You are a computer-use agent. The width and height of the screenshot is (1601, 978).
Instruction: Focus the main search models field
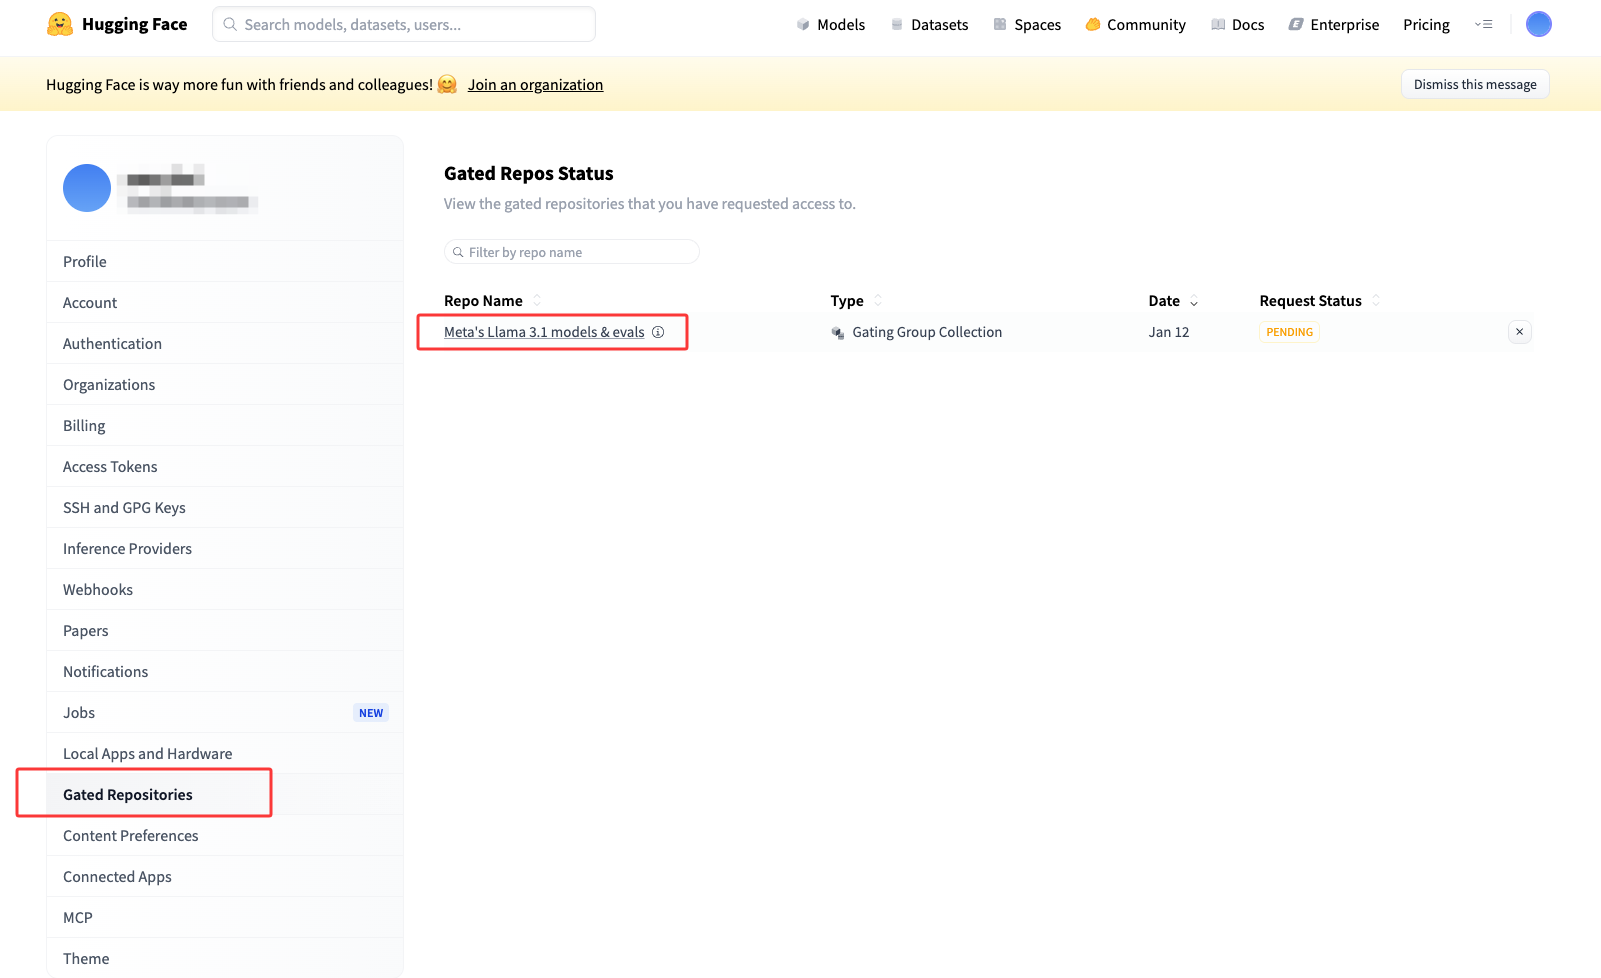[x=404, y=24]
